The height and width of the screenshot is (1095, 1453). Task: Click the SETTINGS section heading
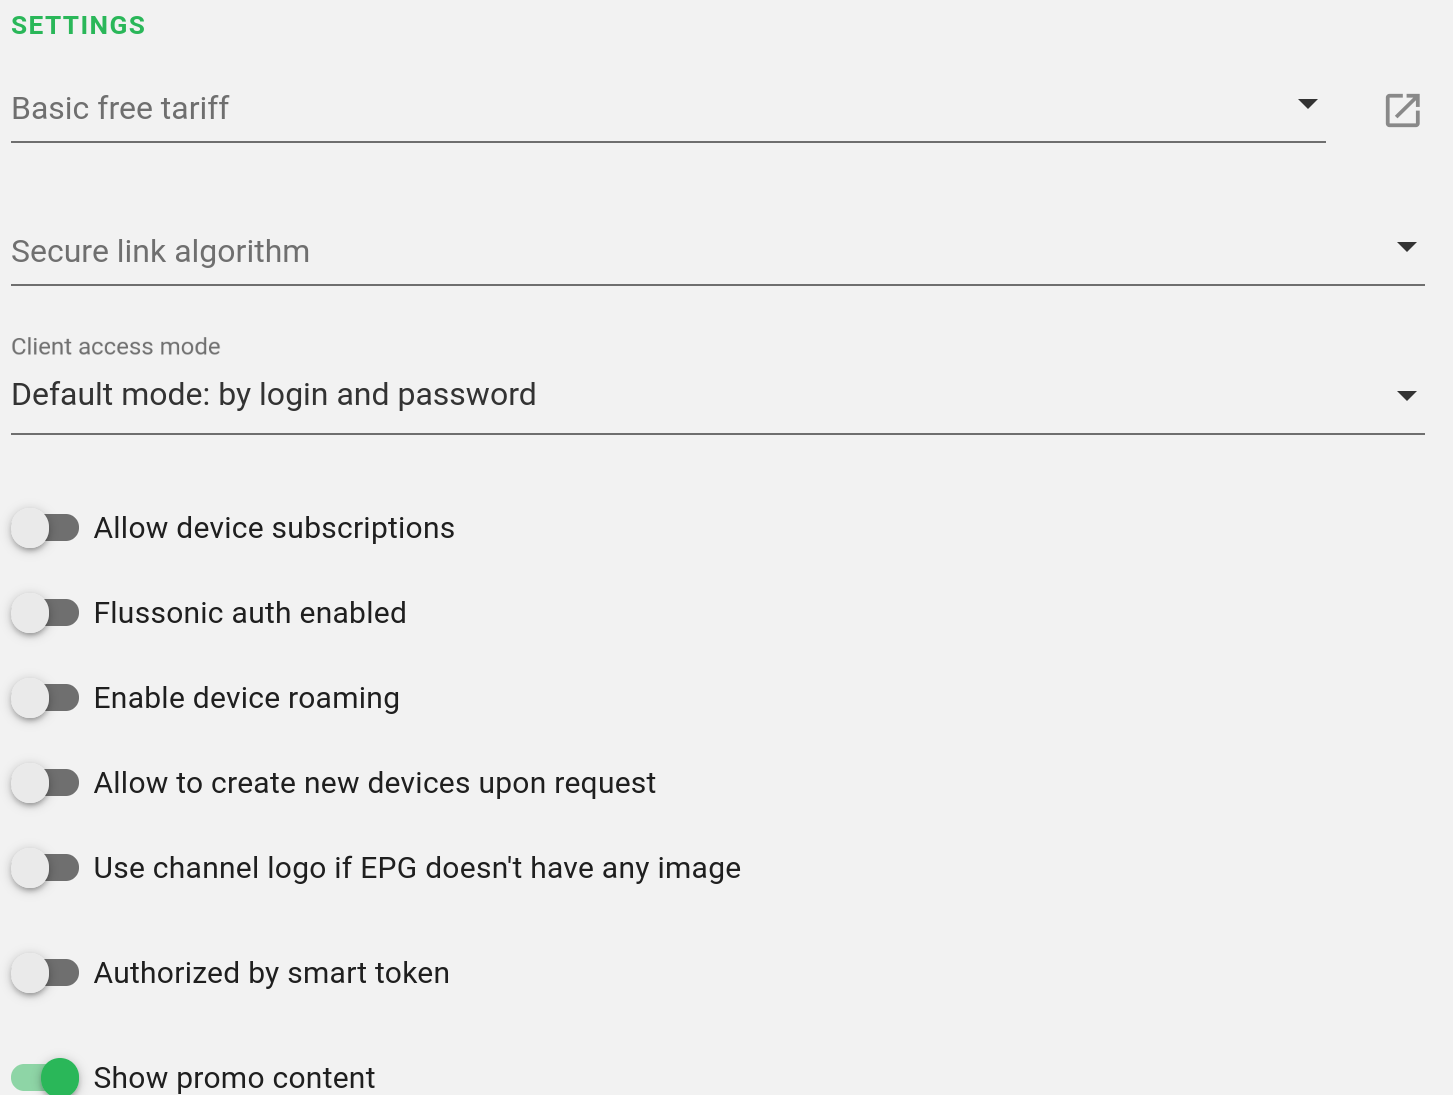78,25
